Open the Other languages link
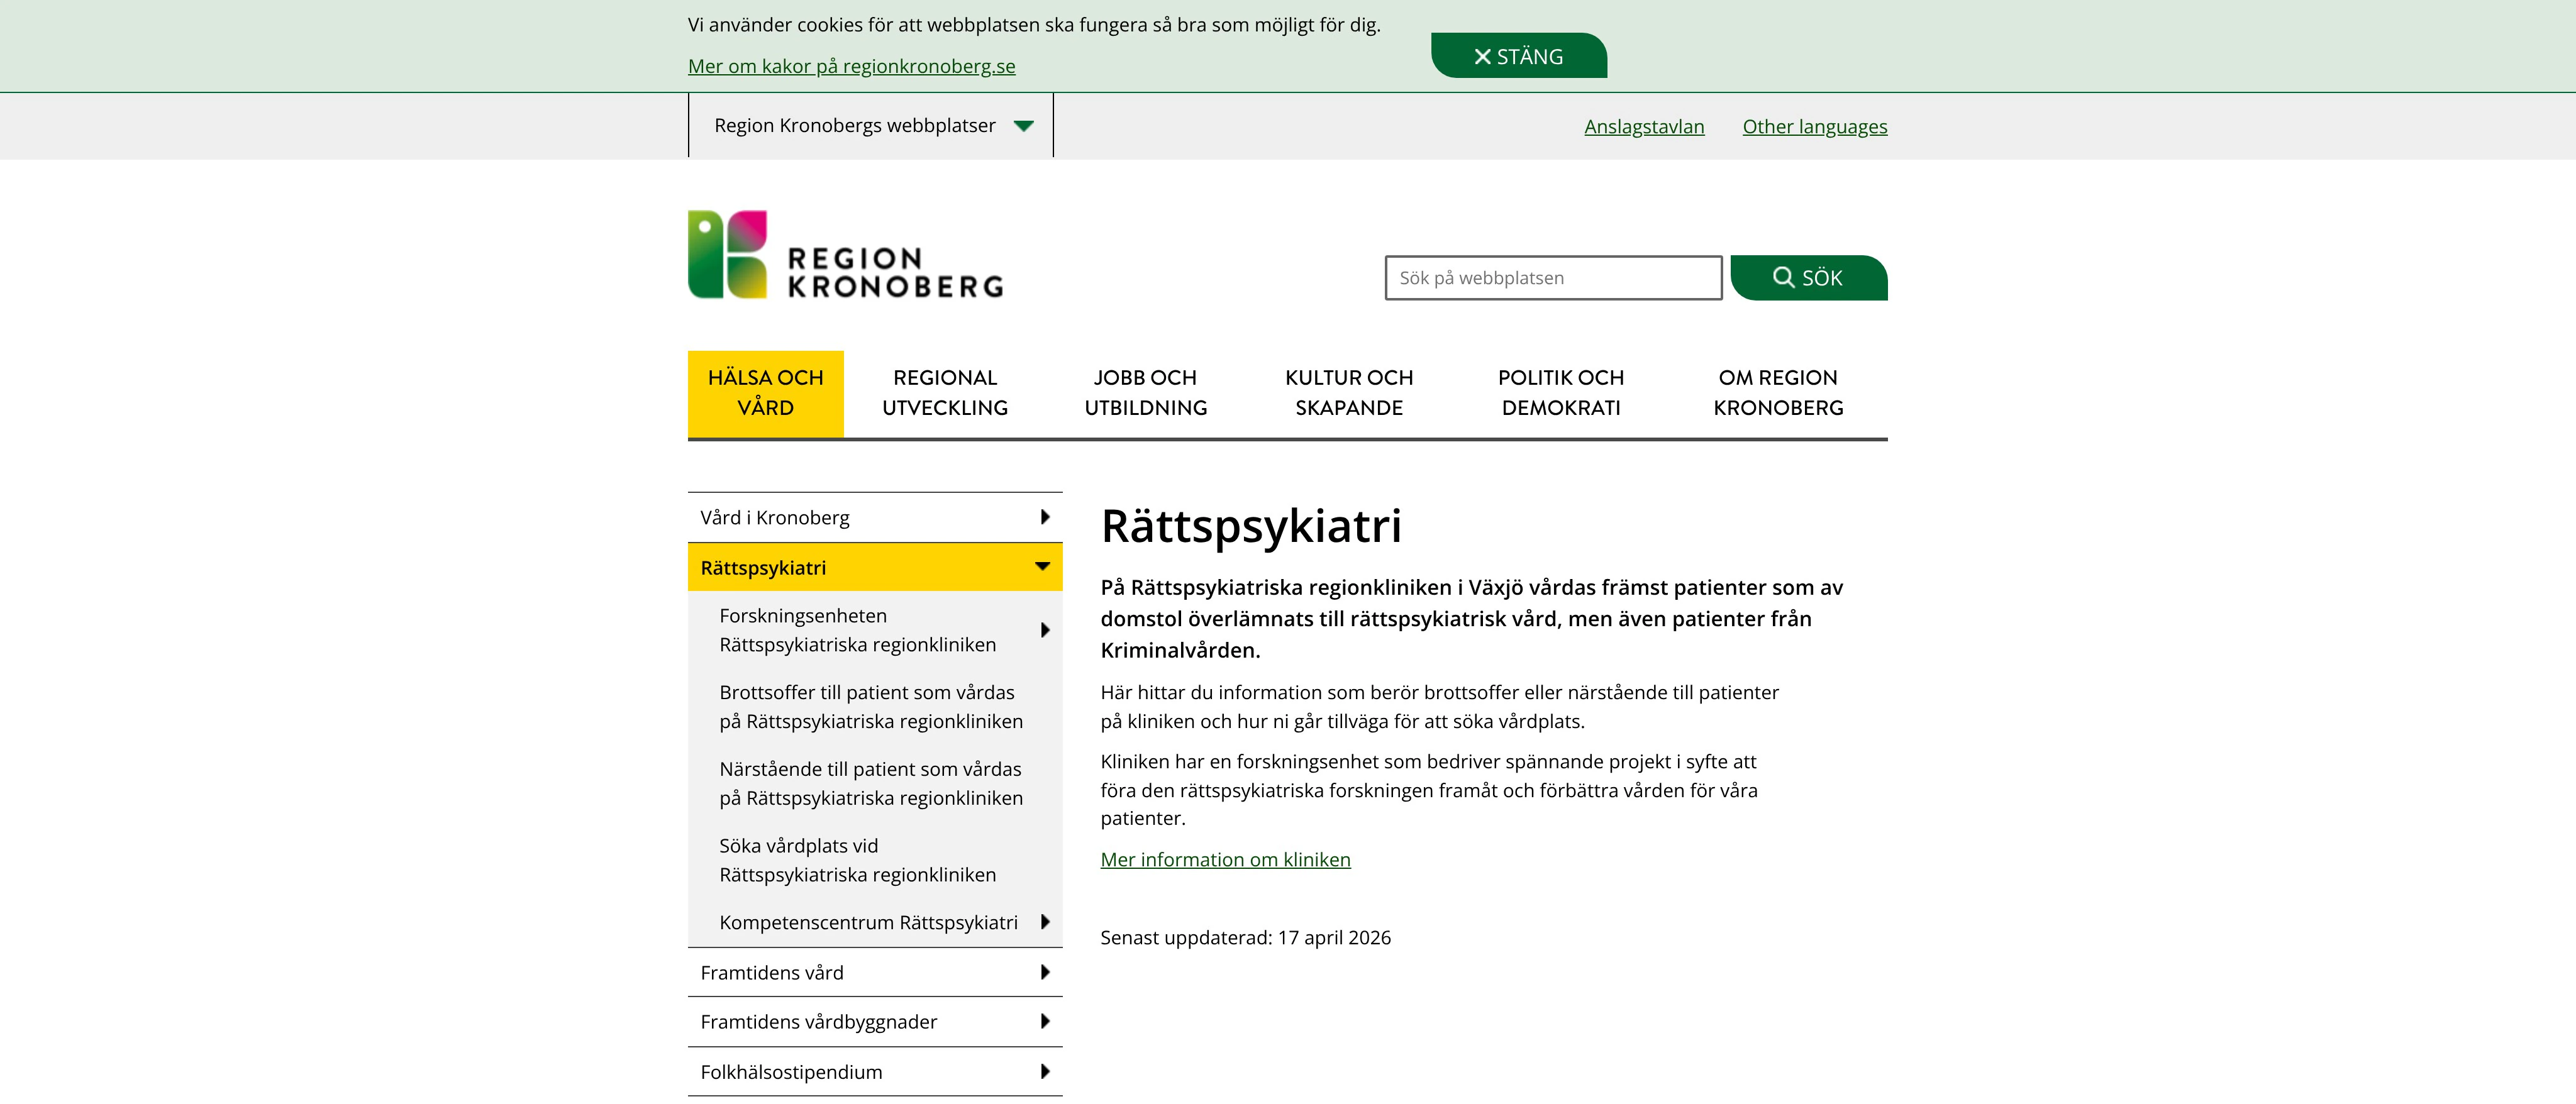 [1814, 126]
